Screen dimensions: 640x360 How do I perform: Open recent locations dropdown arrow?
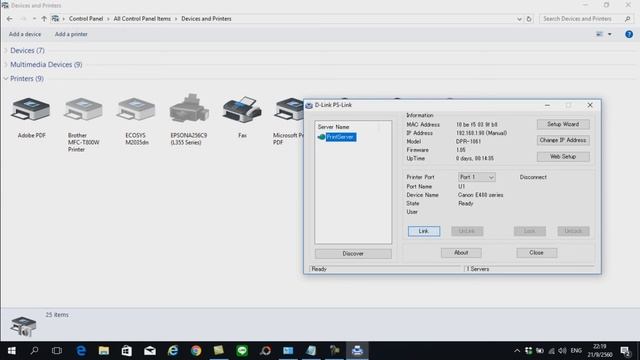click(34, 19)
